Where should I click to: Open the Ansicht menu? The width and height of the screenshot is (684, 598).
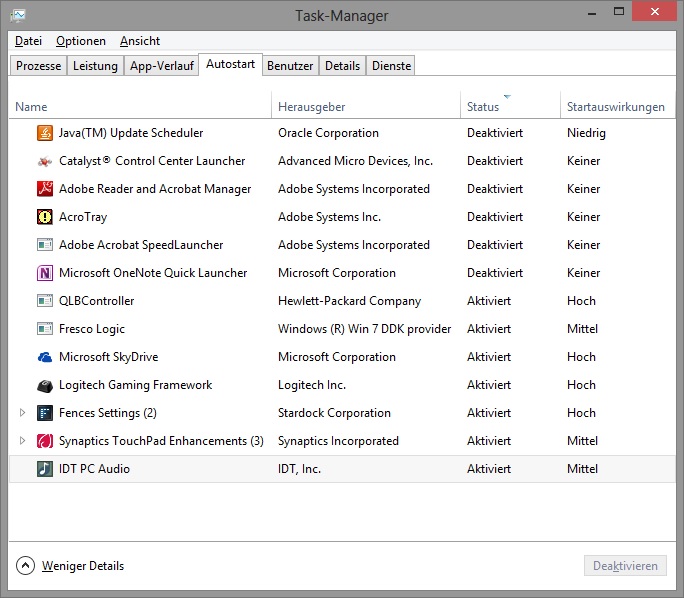pyautogui.click(x=140, y=41)
